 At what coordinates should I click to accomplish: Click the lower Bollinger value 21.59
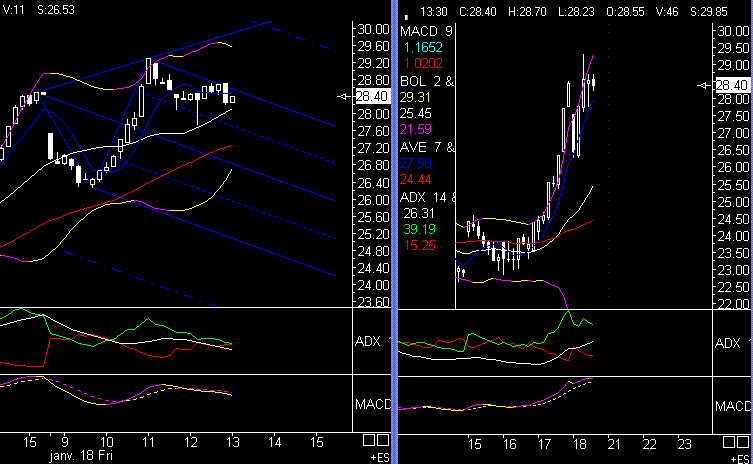point(415,129)
